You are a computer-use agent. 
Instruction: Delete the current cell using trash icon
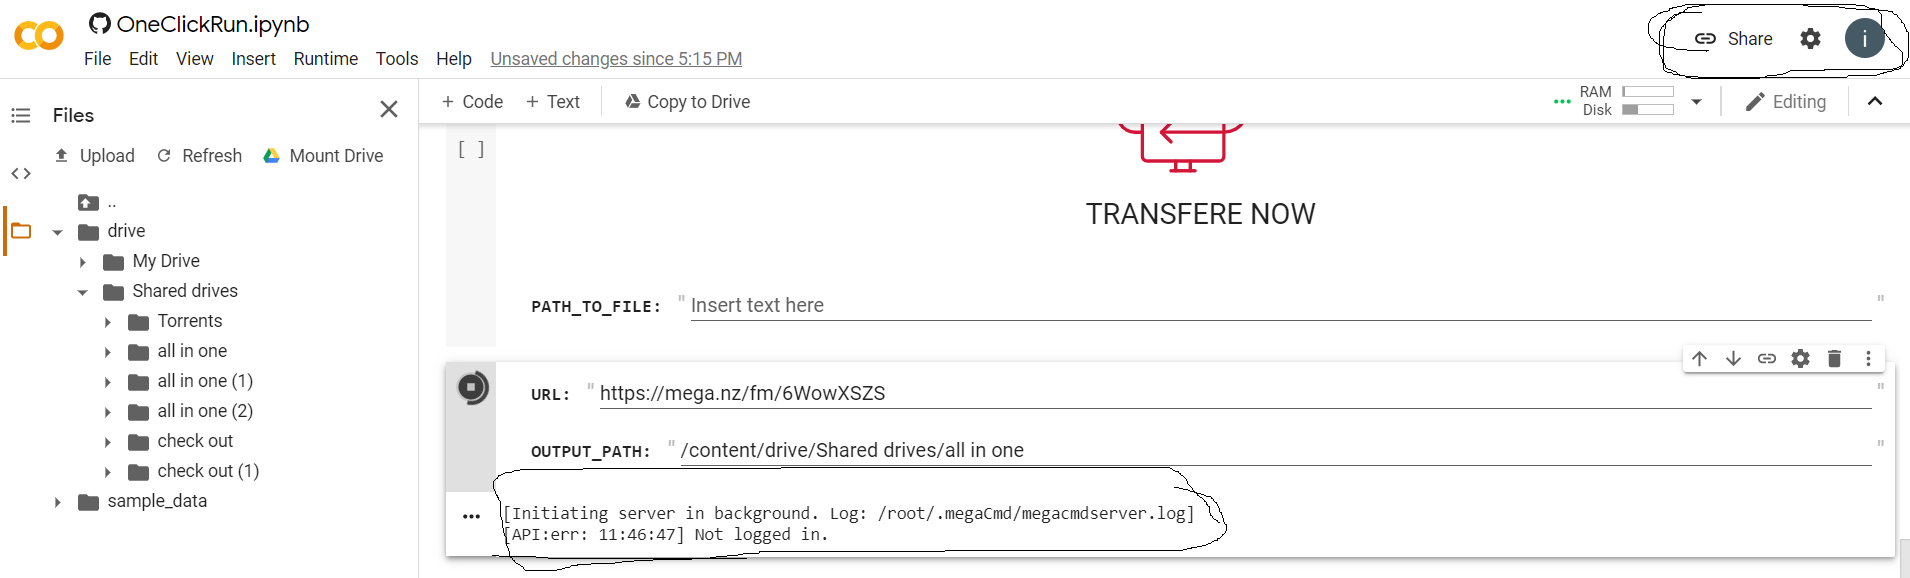(1834, 358)
